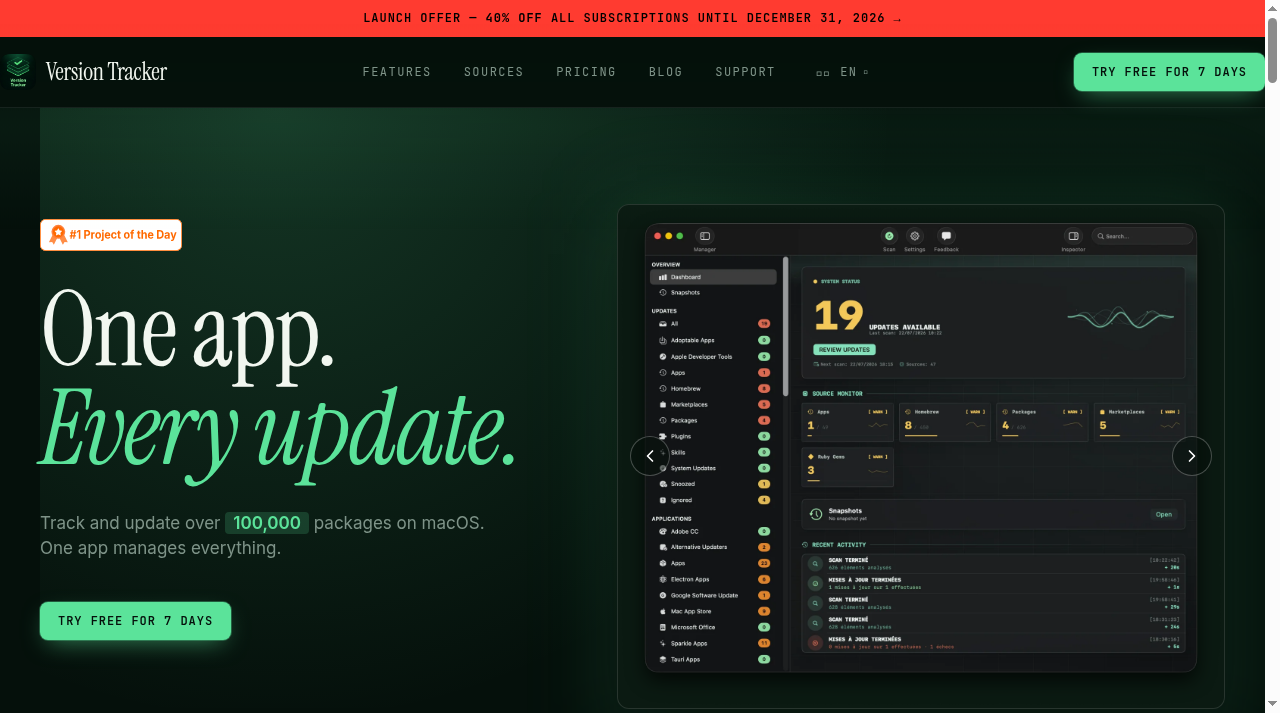This screenshot has width=1280, height=713.
Task: Click the Marketplaces source monitor card
Action: (x=1139, y=422)
